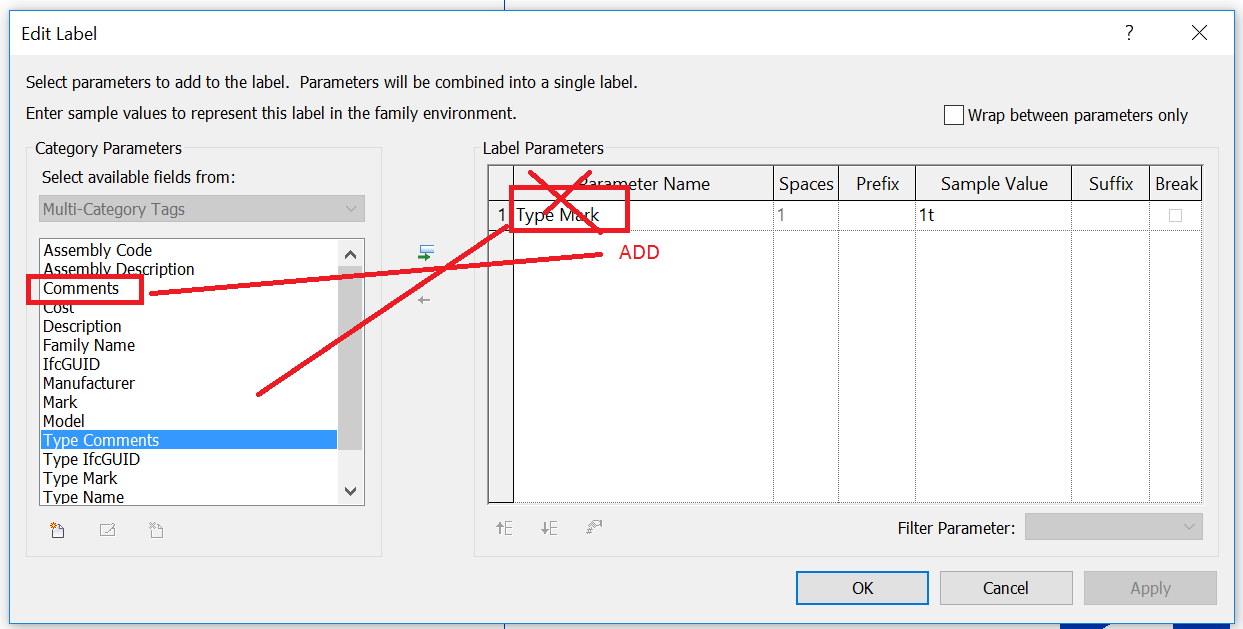Delete the selected parameter
Viewport: 1243px width, 629px height.
156,529
